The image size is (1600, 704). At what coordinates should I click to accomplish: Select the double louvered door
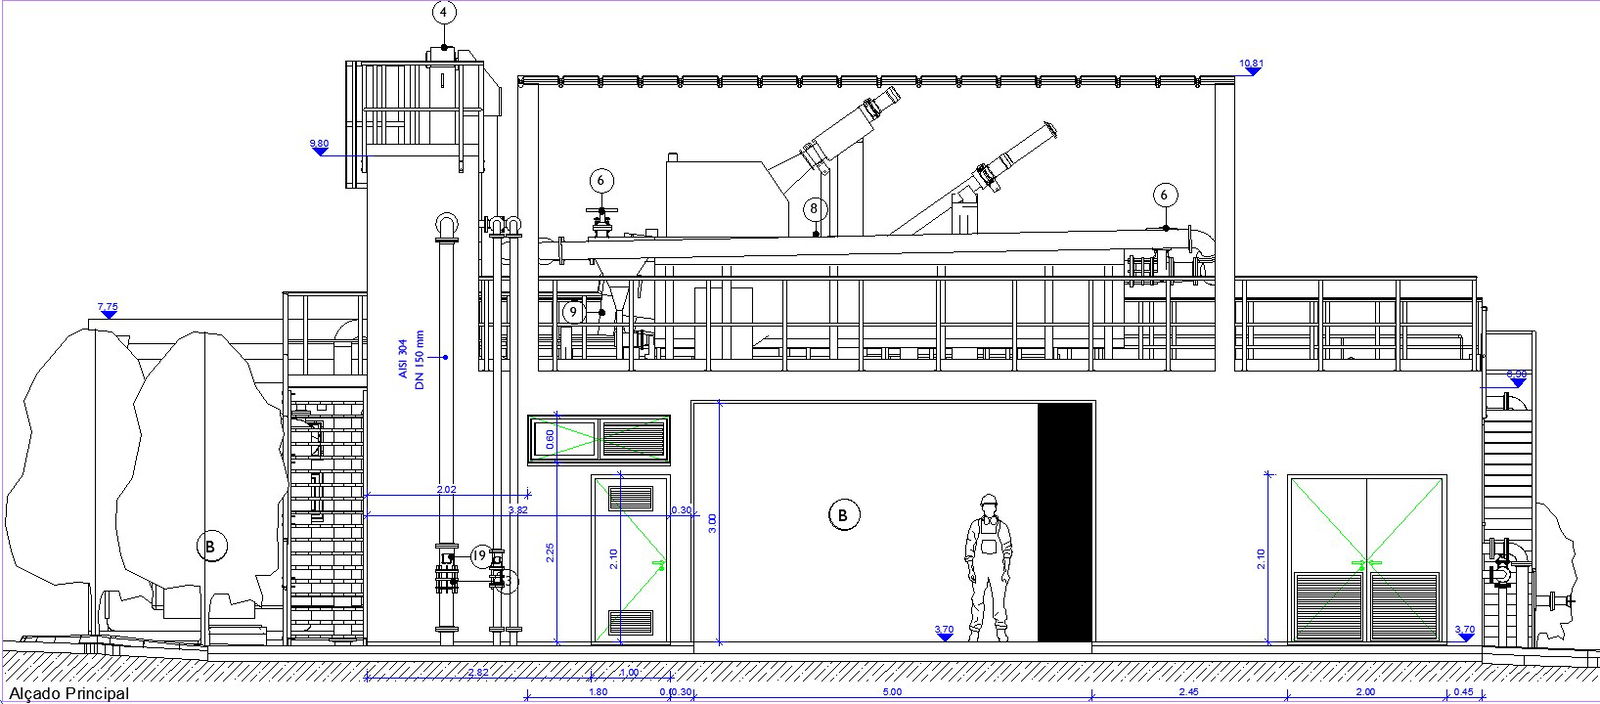pos(1367,560)
